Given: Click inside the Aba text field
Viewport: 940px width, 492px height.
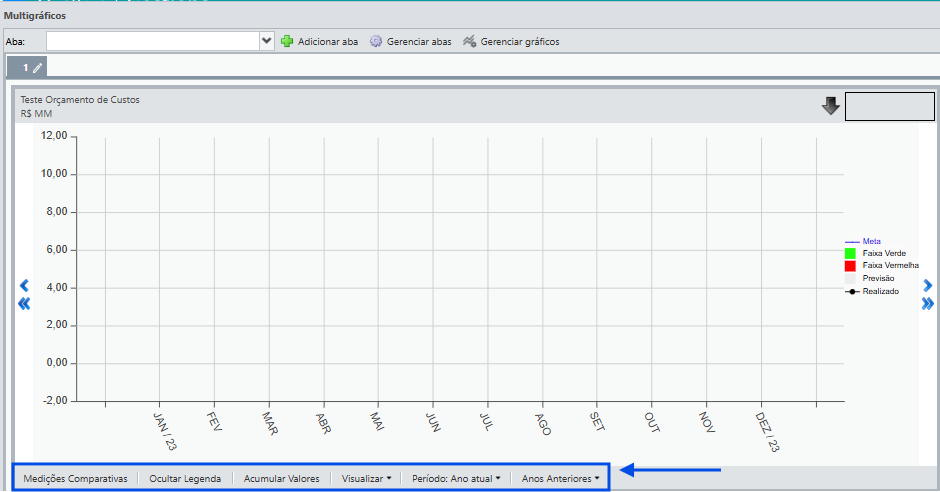Looking at the screenshot, I should coord(151,41).
